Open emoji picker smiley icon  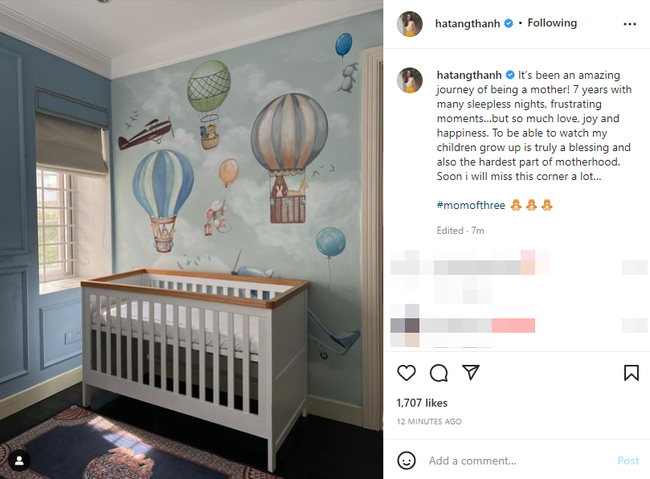[406, 460]
